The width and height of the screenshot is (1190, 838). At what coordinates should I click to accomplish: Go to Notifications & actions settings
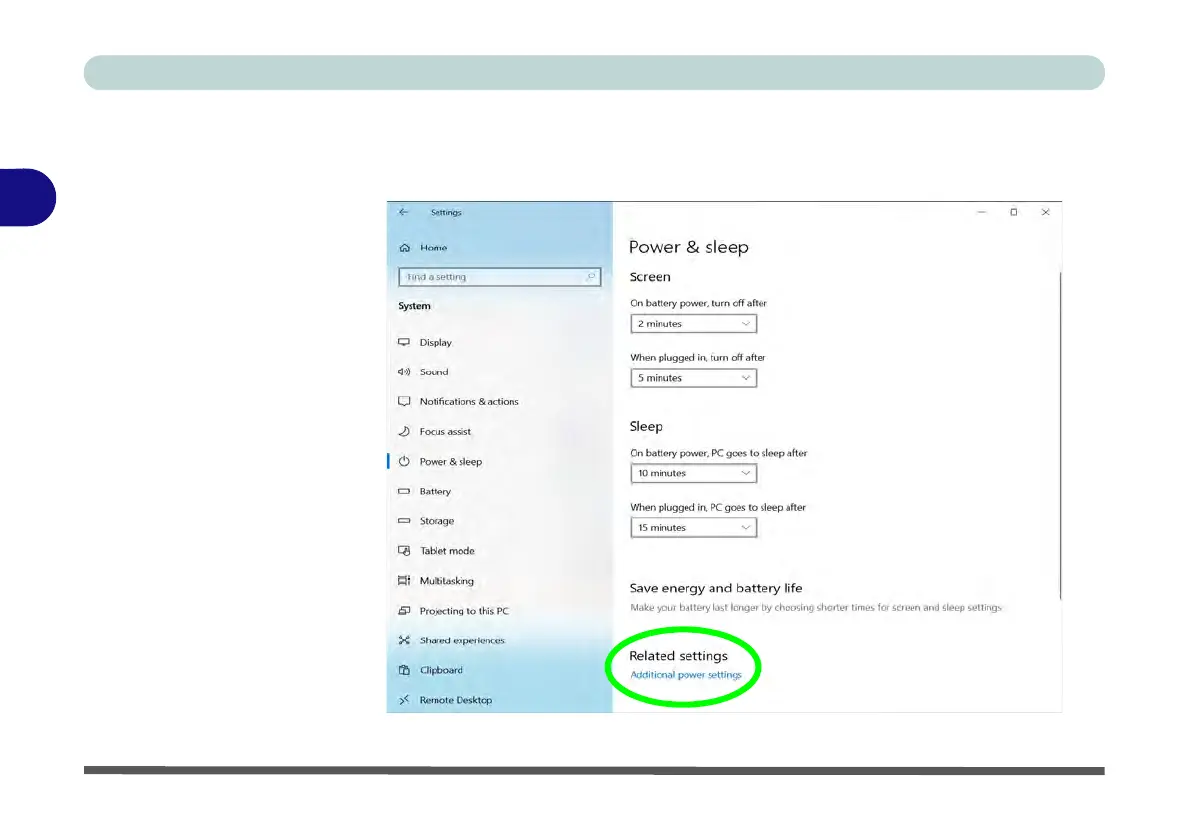469,402
